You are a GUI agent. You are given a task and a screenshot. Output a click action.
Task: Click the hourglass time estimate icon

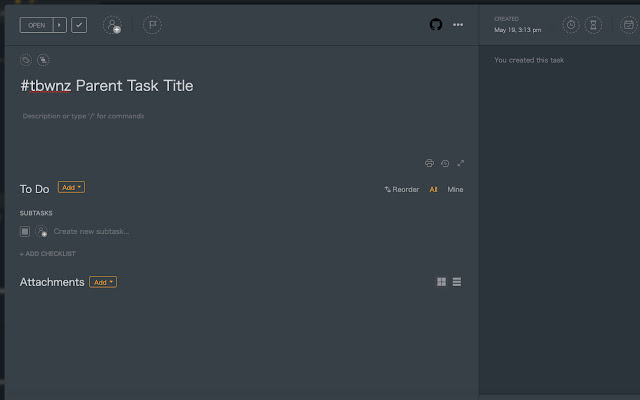point(593,25)
